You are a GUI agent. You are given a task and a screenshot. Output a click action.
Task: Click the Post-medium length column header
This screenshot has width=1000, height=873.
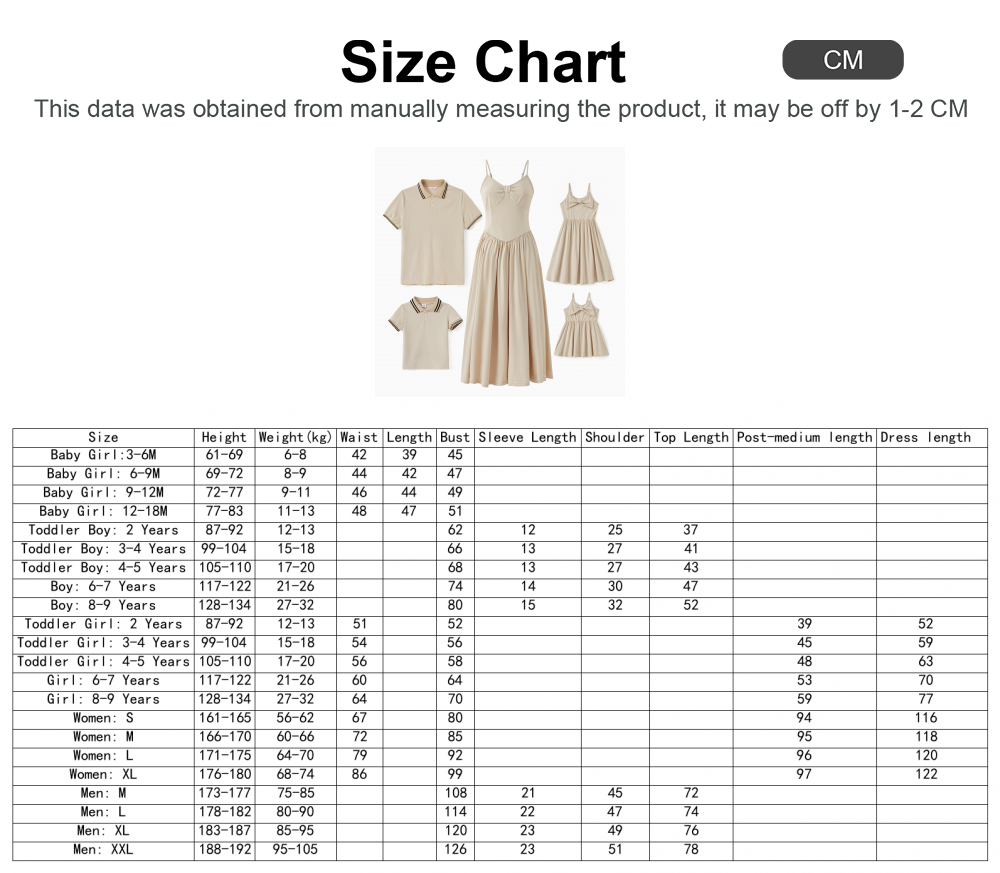(x=804, y=437)
